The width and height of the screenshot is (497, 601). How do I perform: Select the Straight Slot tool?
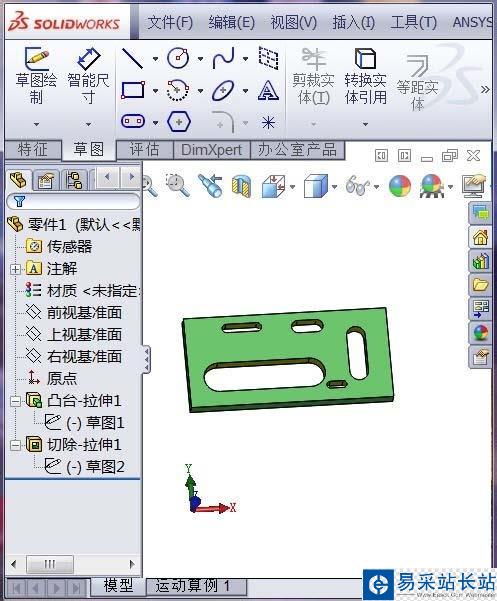[x=133, y=122]
